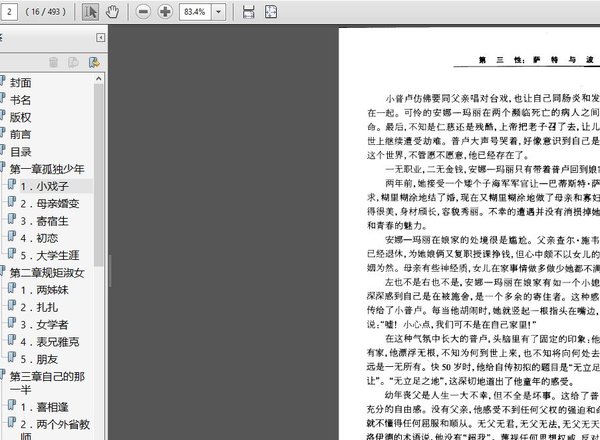Select the 2．两个外省教师 bookmark
This screenshot has width=600, height=440.
point(55,430)
